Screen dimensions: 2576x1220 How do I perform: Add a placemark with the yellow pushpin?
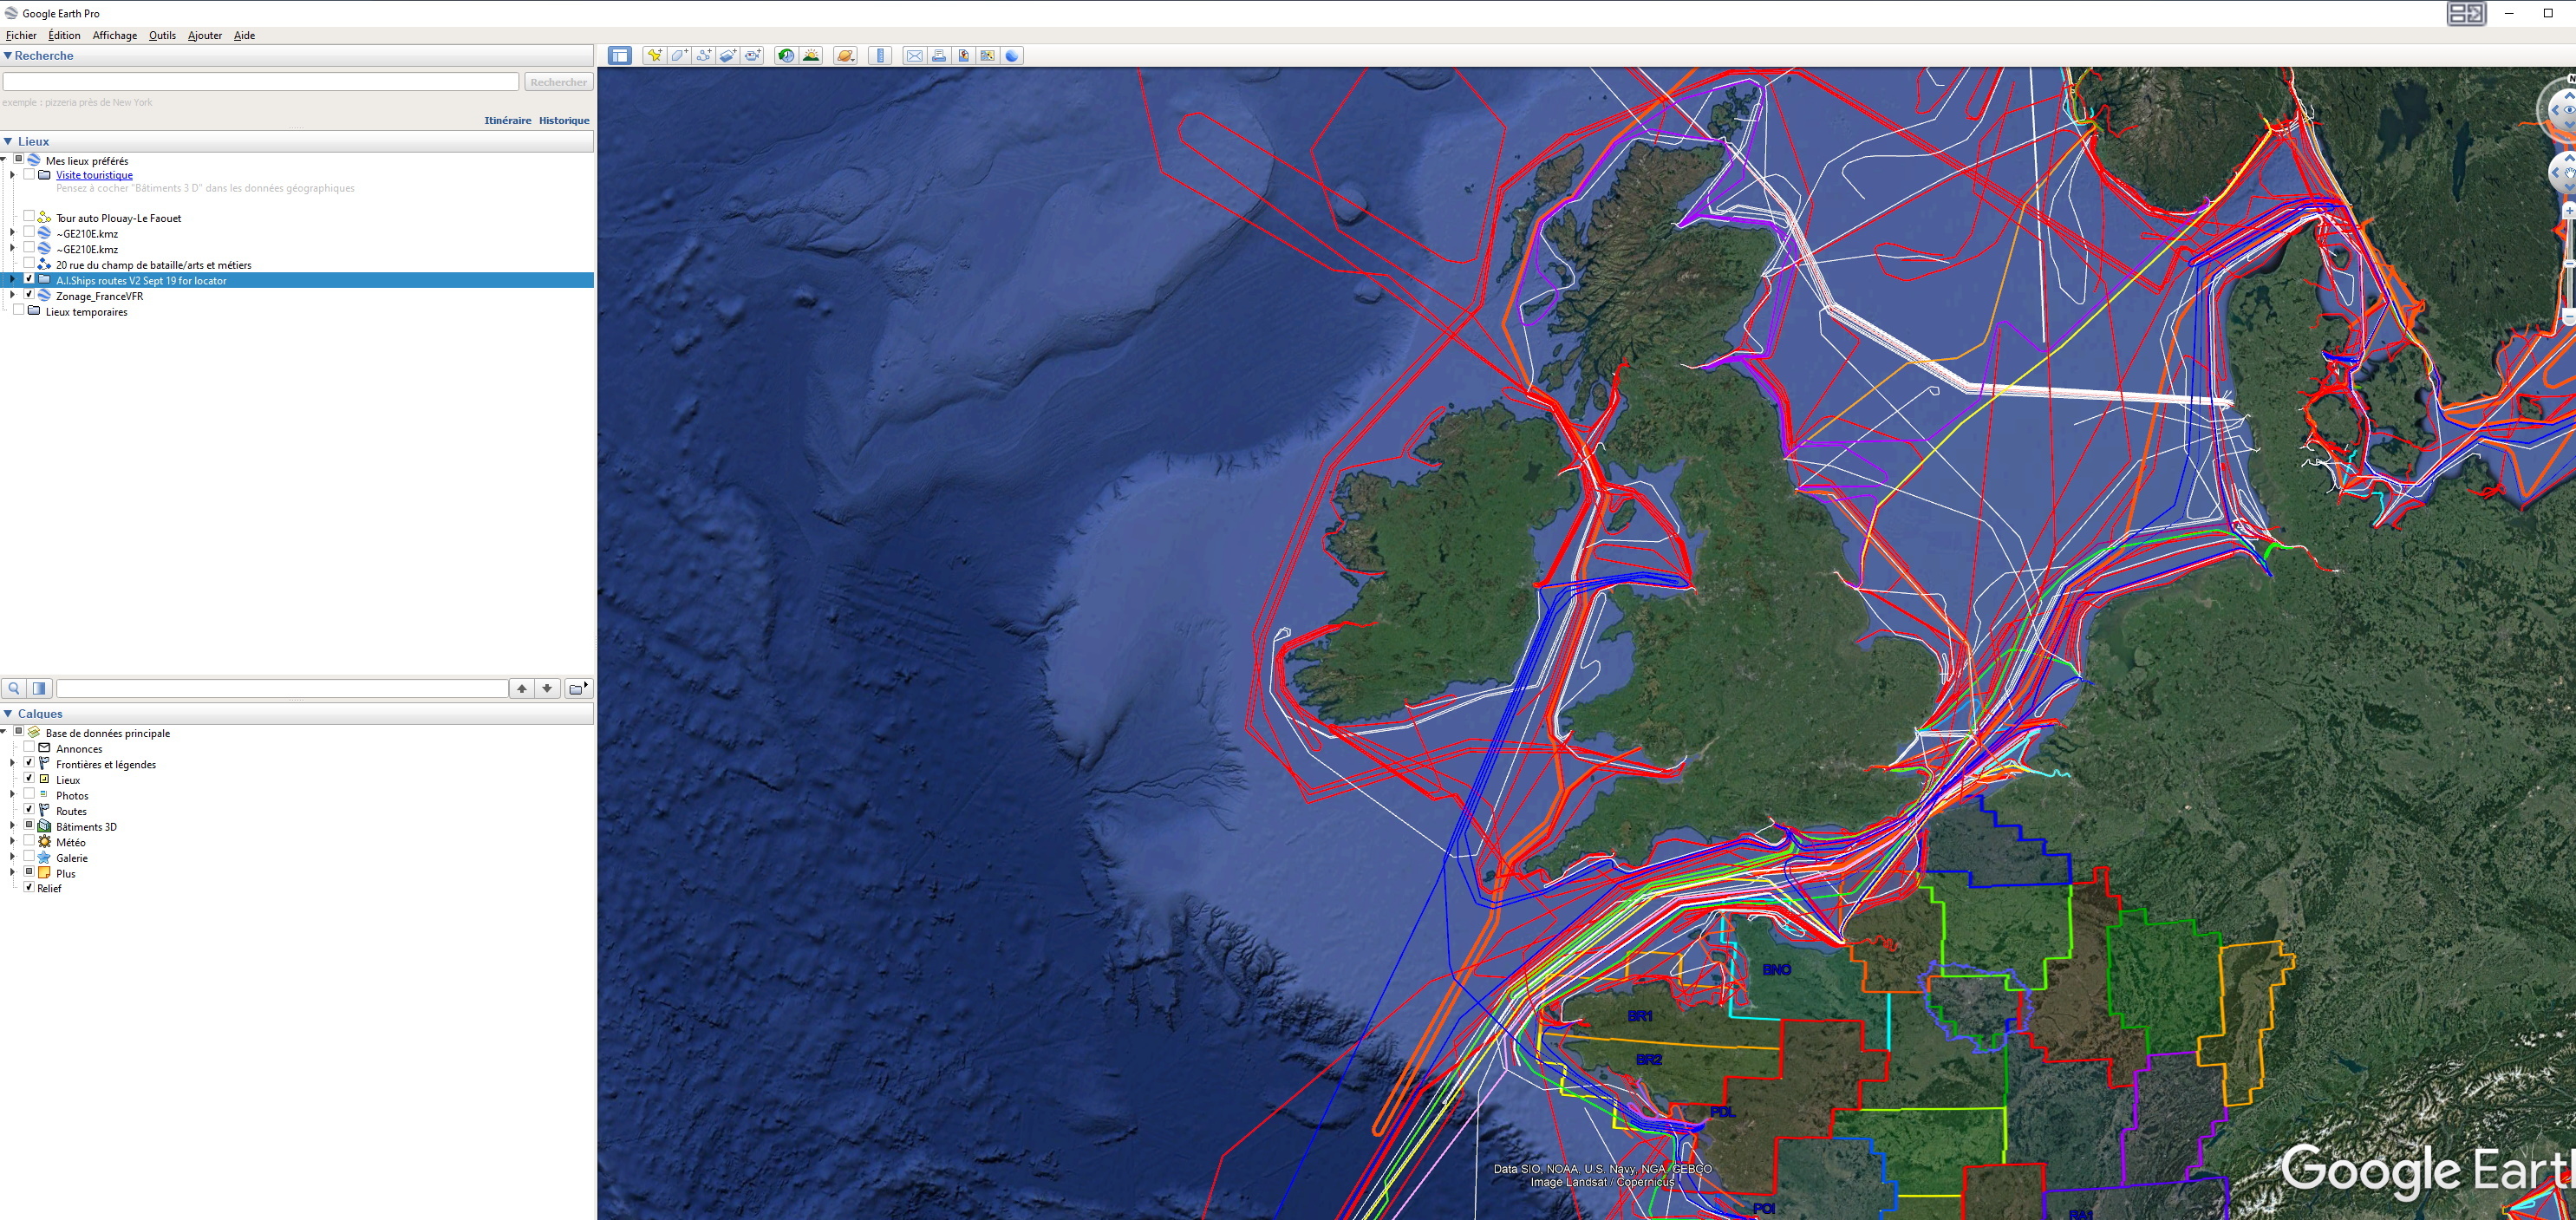[654, 56]
